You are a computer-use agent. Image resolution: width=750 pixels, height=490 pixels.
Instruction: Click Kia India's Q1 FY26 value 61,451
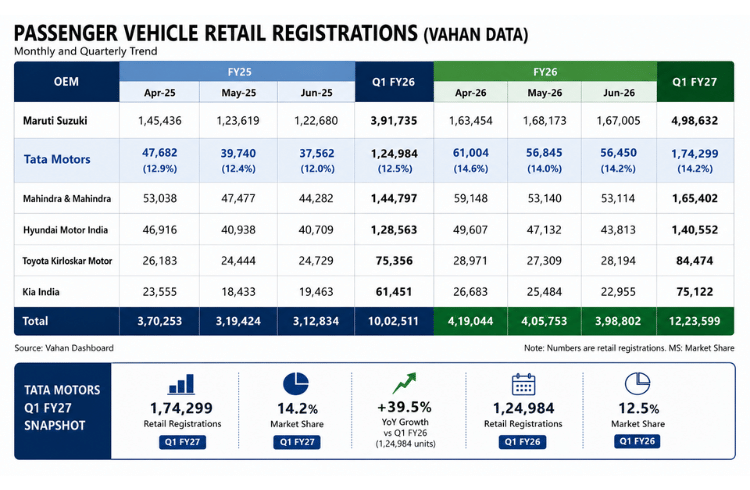coord(394,292)
